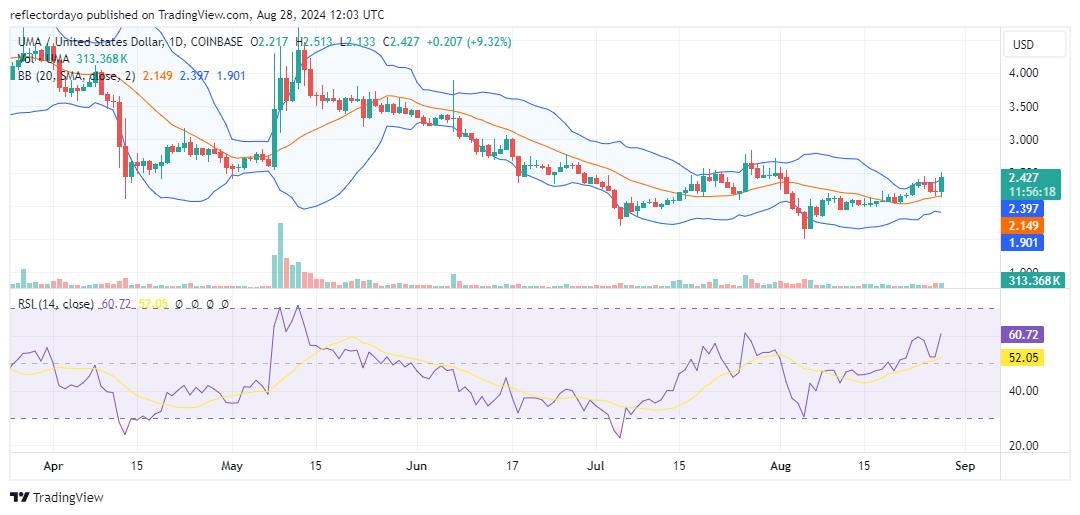This screenshot has width=1080, height=515.
Task: Click the orange basis label 2.149
Action: coord(1024,225)
